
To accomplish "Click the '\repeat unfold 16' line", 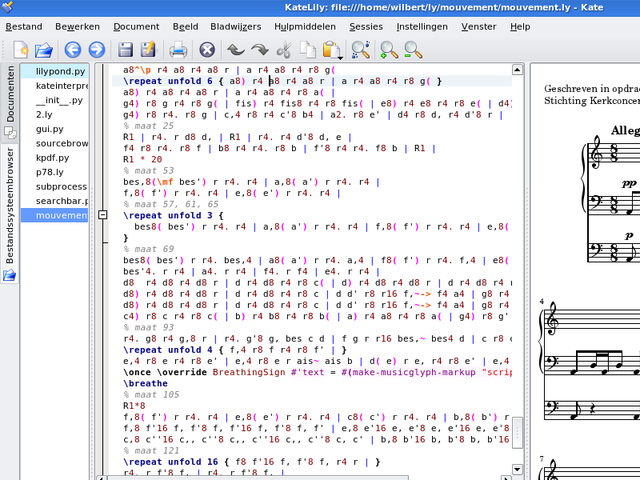I will [251, 462].
